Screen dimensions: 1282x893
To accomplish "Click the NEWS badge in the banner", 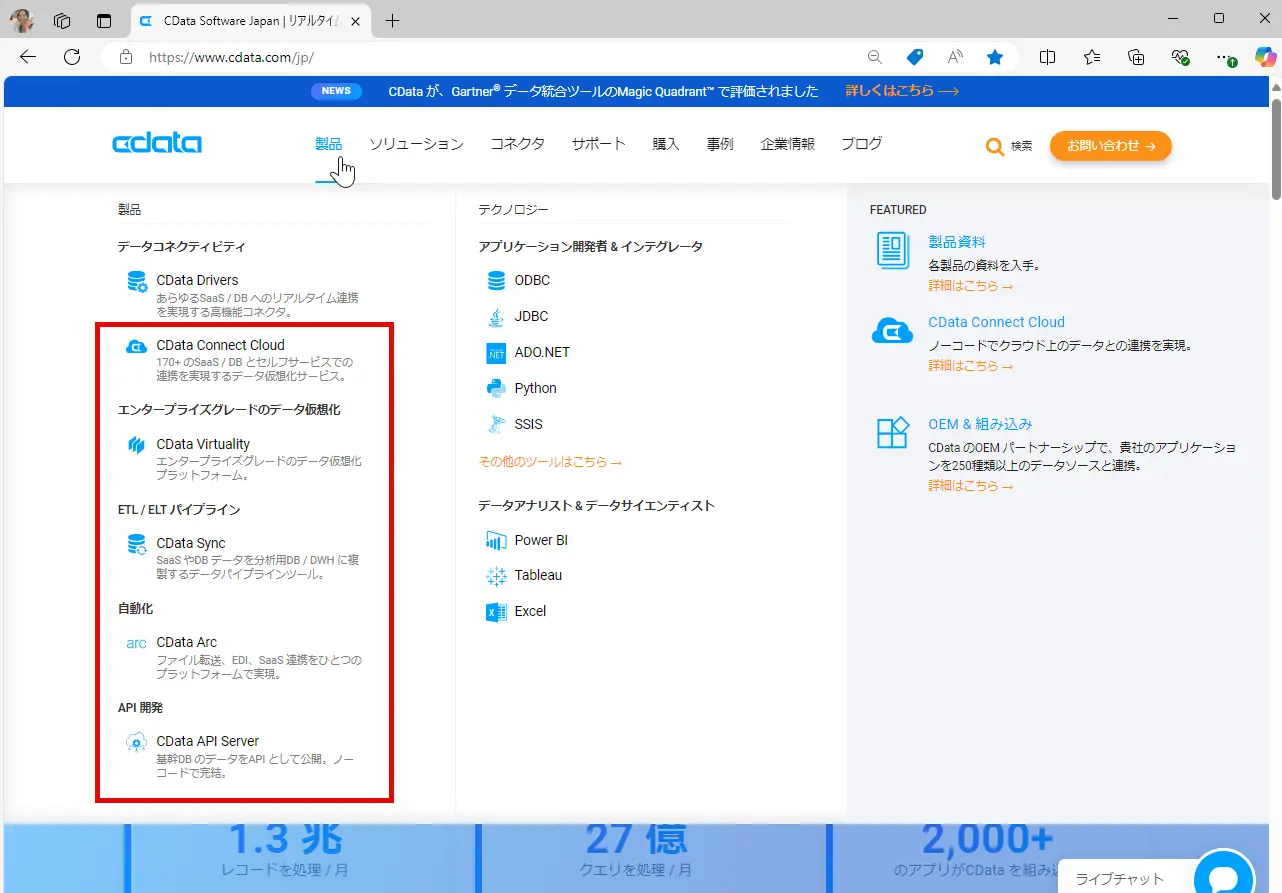I will pyautogui.click(x=336, y=91).
